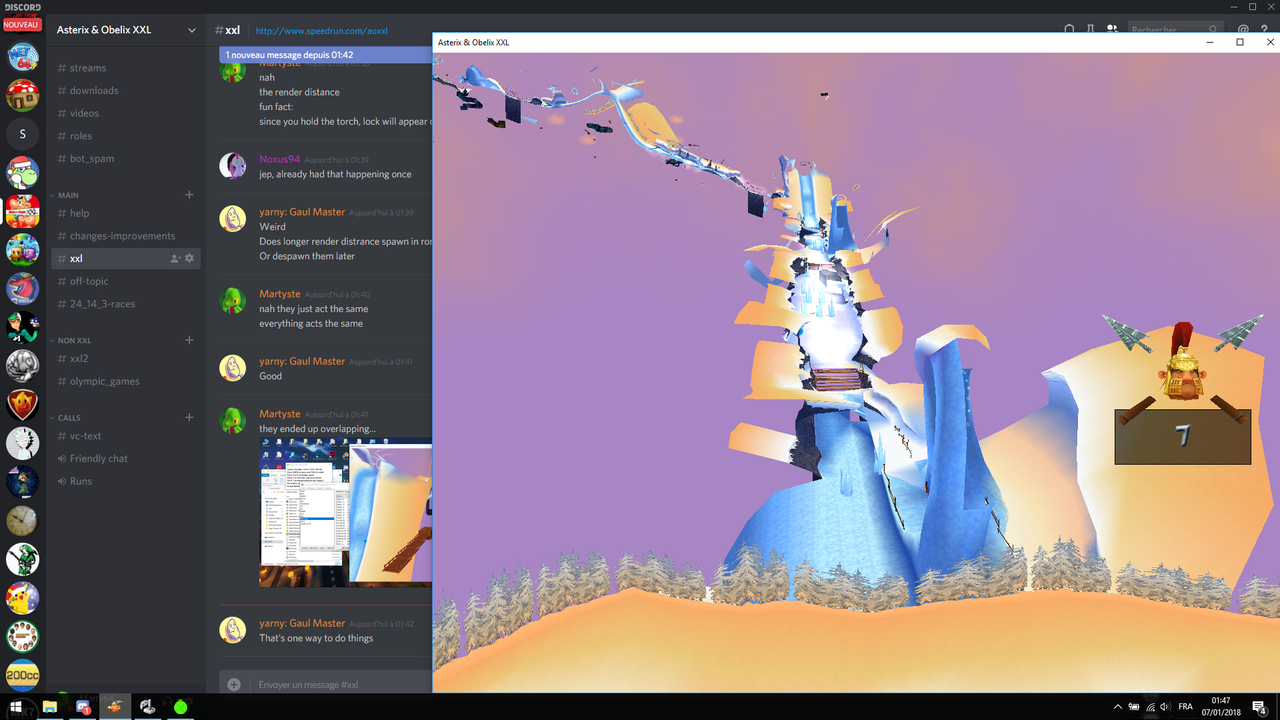Click the new message since 01:42 banner

point(326,55)
